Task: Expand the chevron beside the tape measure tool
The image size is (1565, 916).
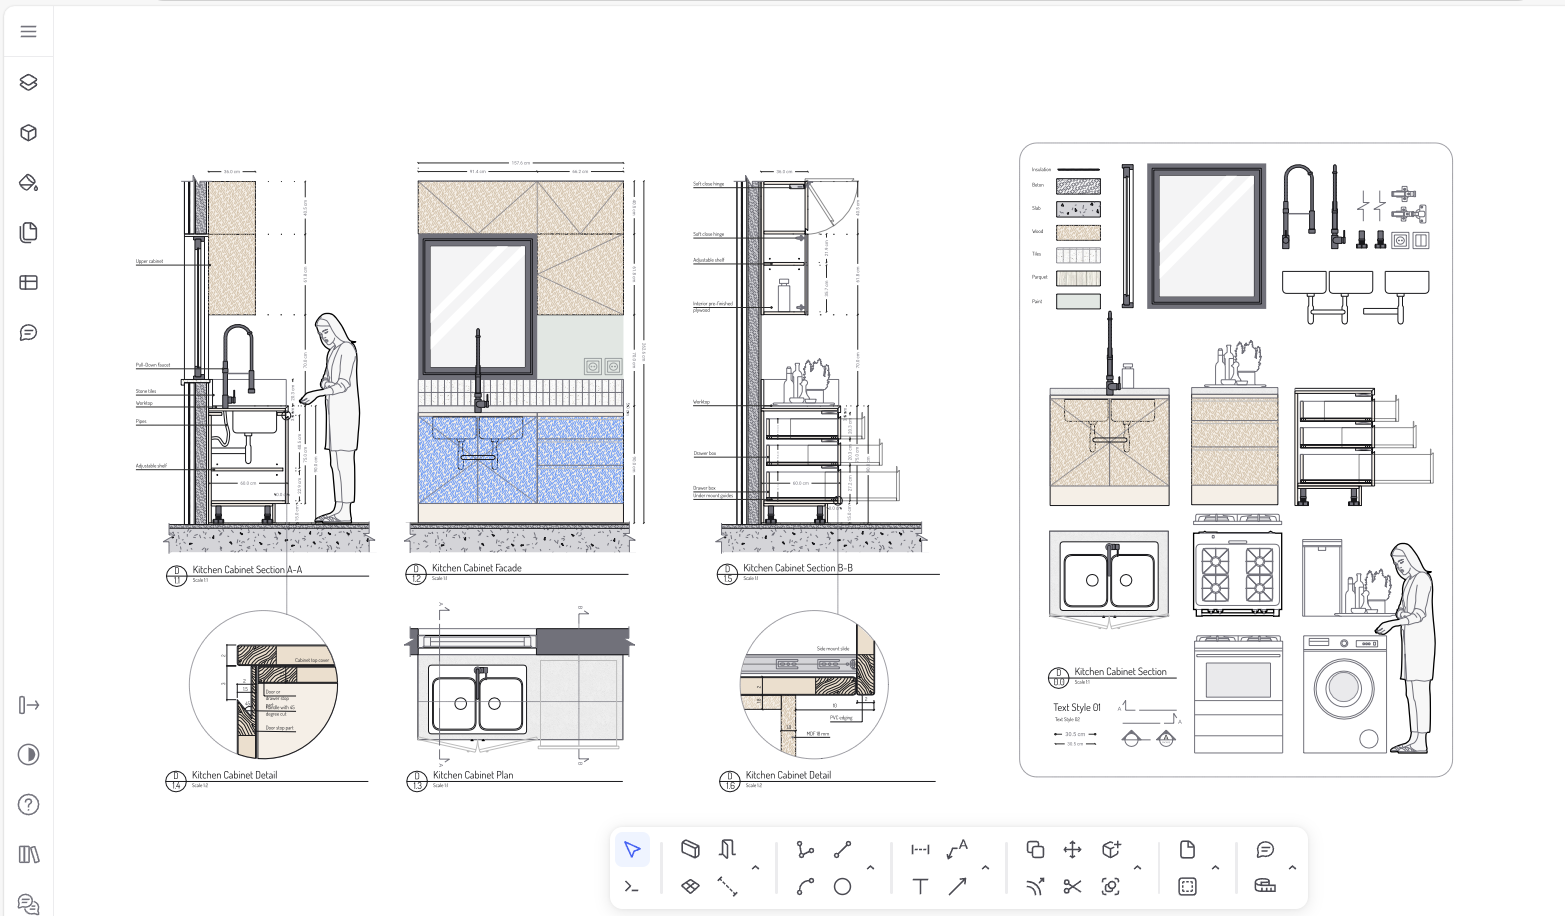Action: [1292, 868]
